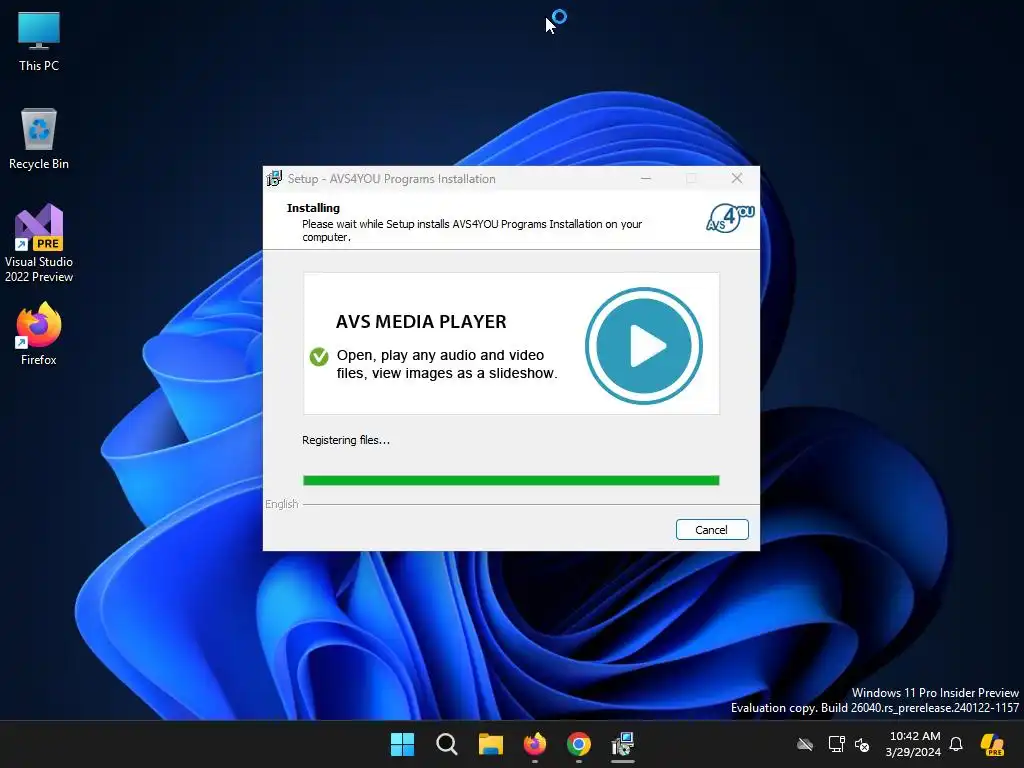Click the AVS4YOU logo in the installer header
This screenshot has width=1024, height=768.
coord(730,218)
